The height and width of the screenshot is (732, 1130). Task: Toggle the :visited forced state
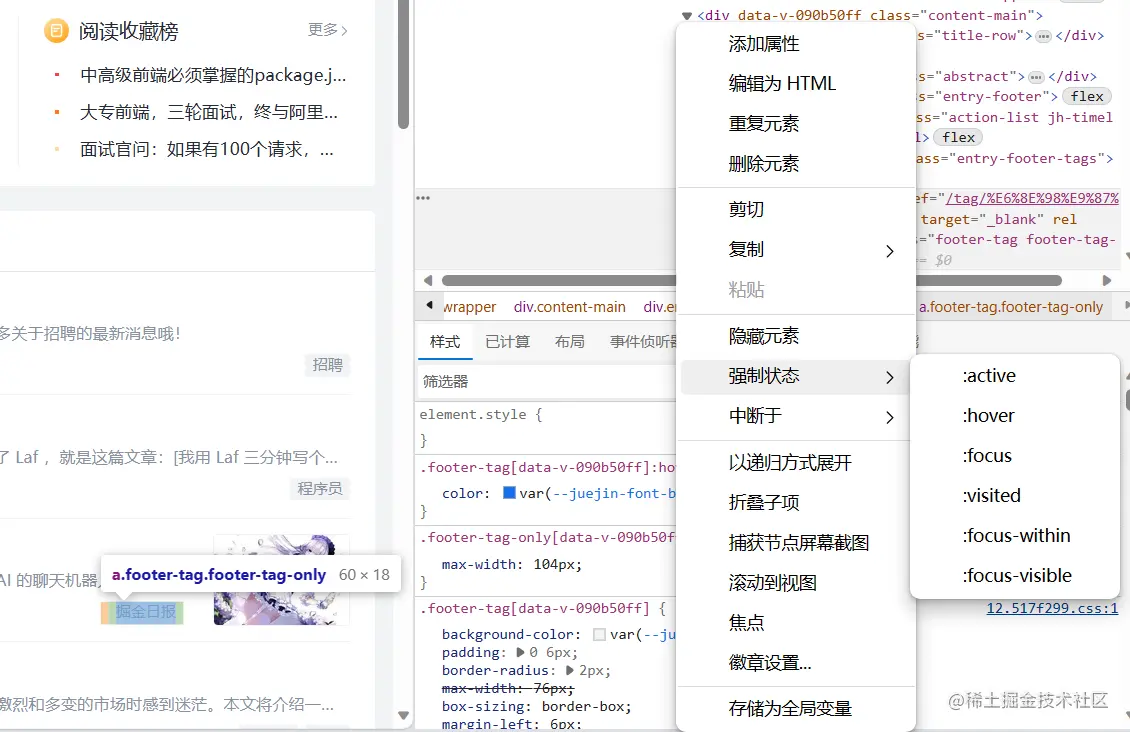tap(992, 496)
